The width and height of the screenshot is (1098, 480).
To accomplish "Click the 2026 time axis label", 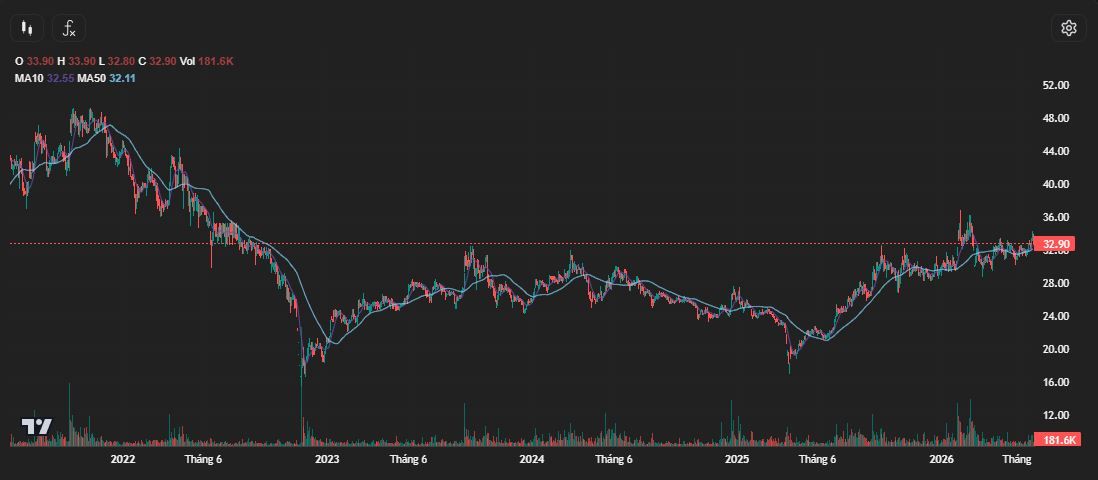I will tap(941, 460).
